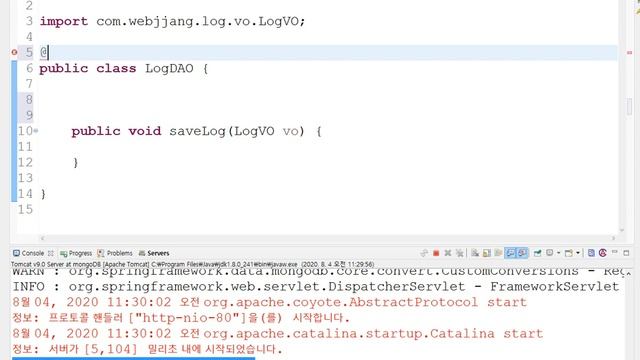The width and height of the screenshot is (640, 360).
Task: Click 'public class' keywords on line 6
Action: pyautogui.click(x=88, y=68)
